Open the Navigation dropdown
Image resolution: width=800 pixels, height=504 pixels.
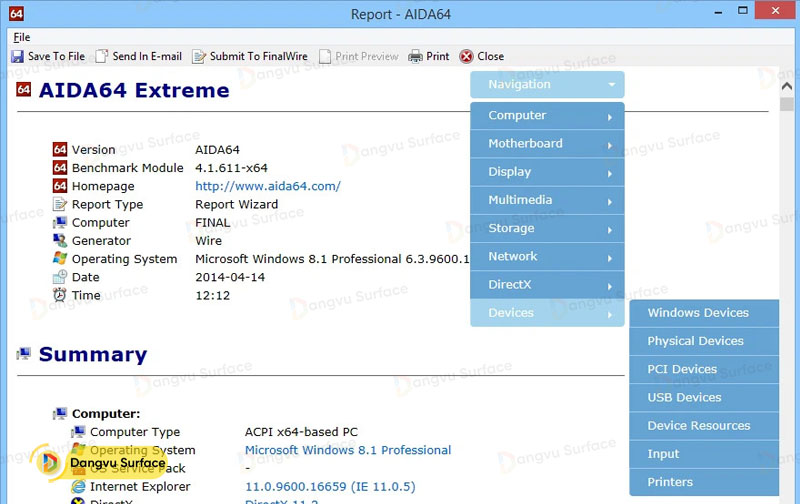pos(547,85)
